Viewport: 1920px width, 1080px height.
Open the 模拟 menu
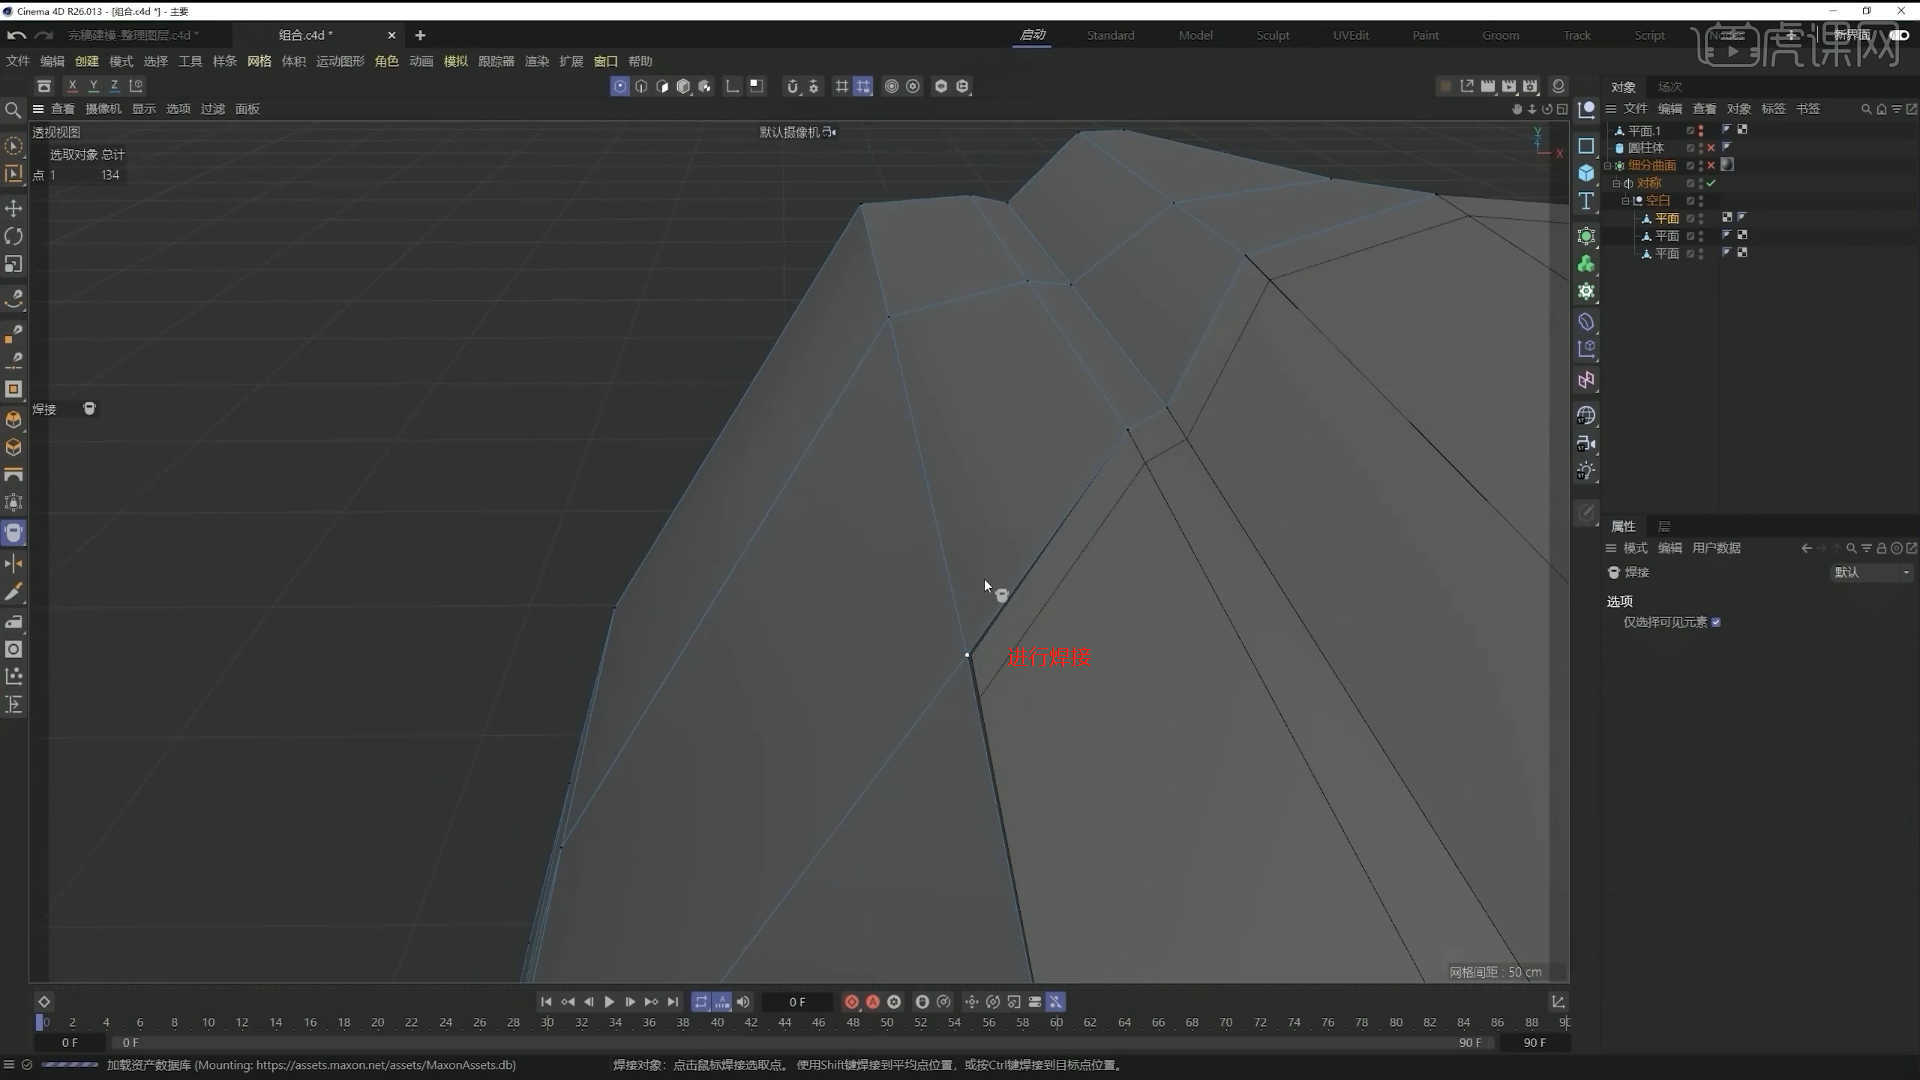point(456,61)
